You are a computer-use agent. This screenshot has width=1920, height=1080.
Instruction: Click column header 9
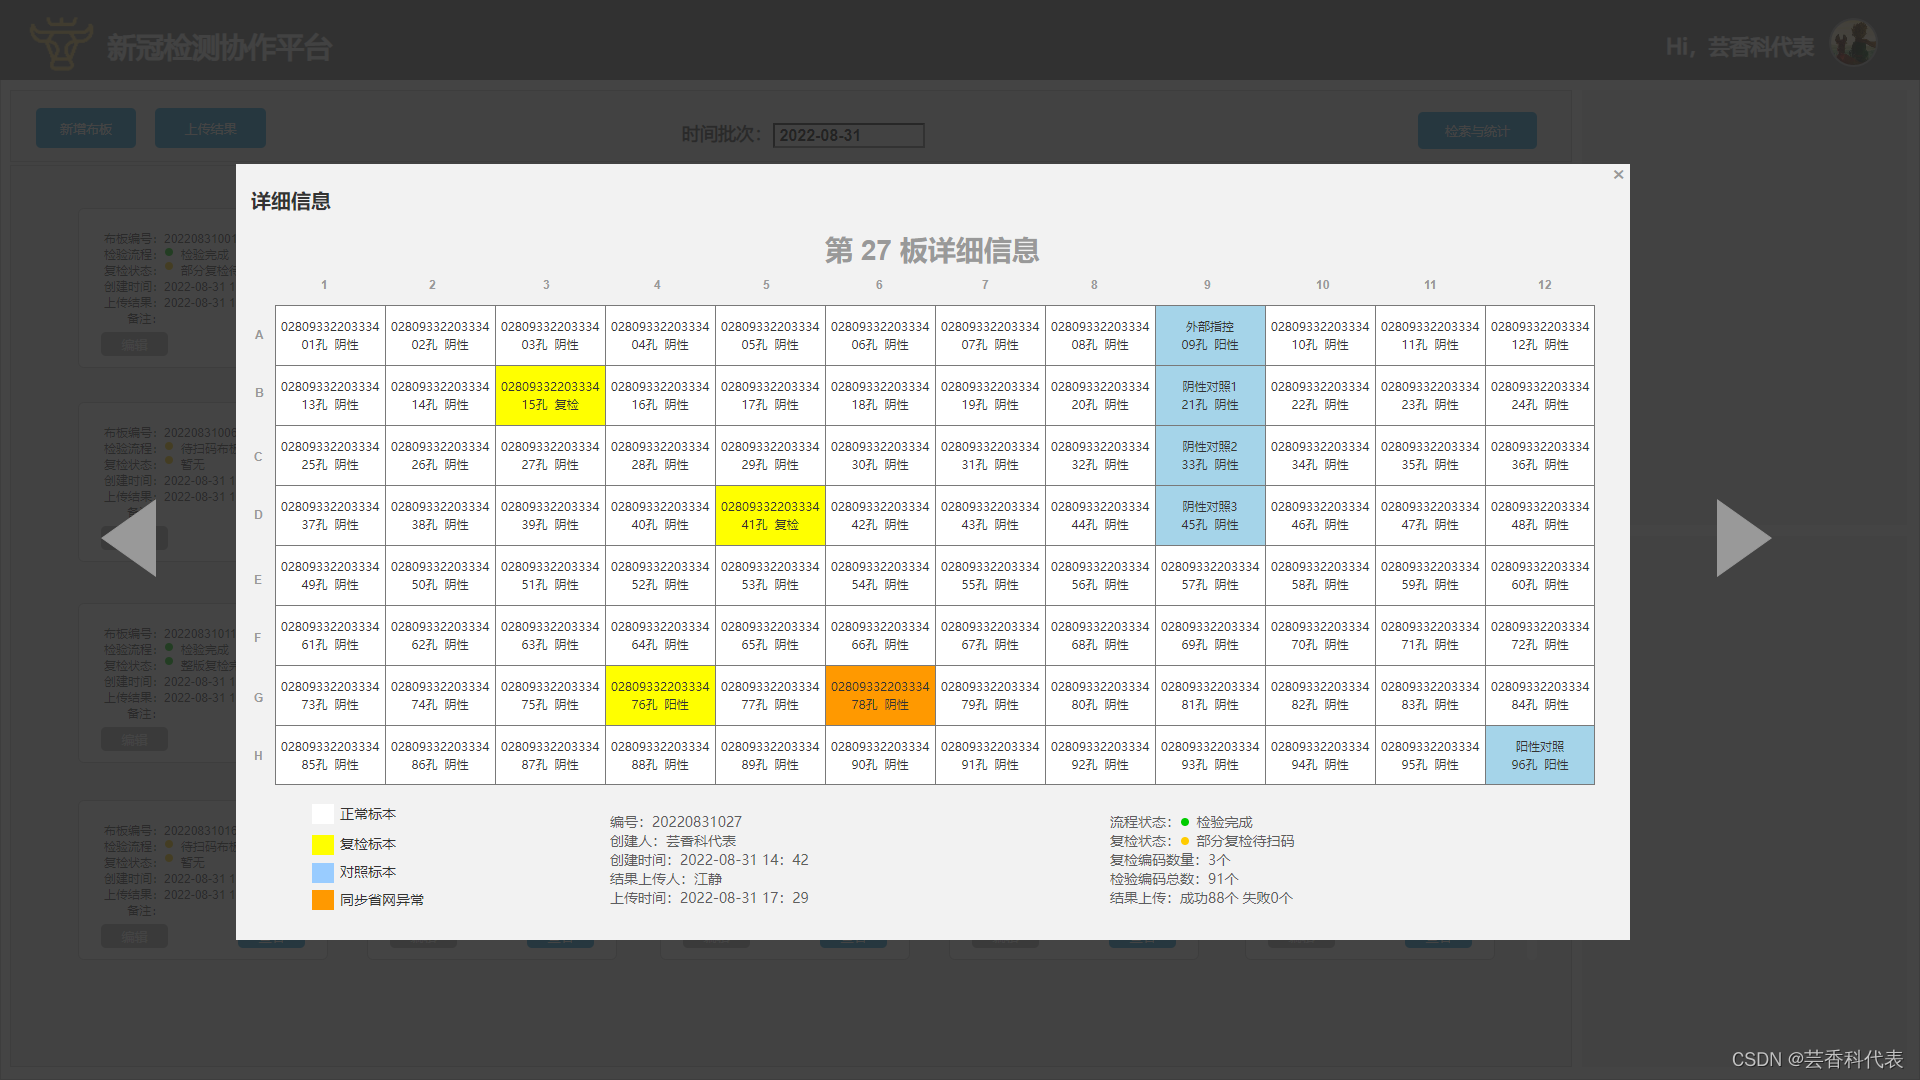coord(1207,285)
